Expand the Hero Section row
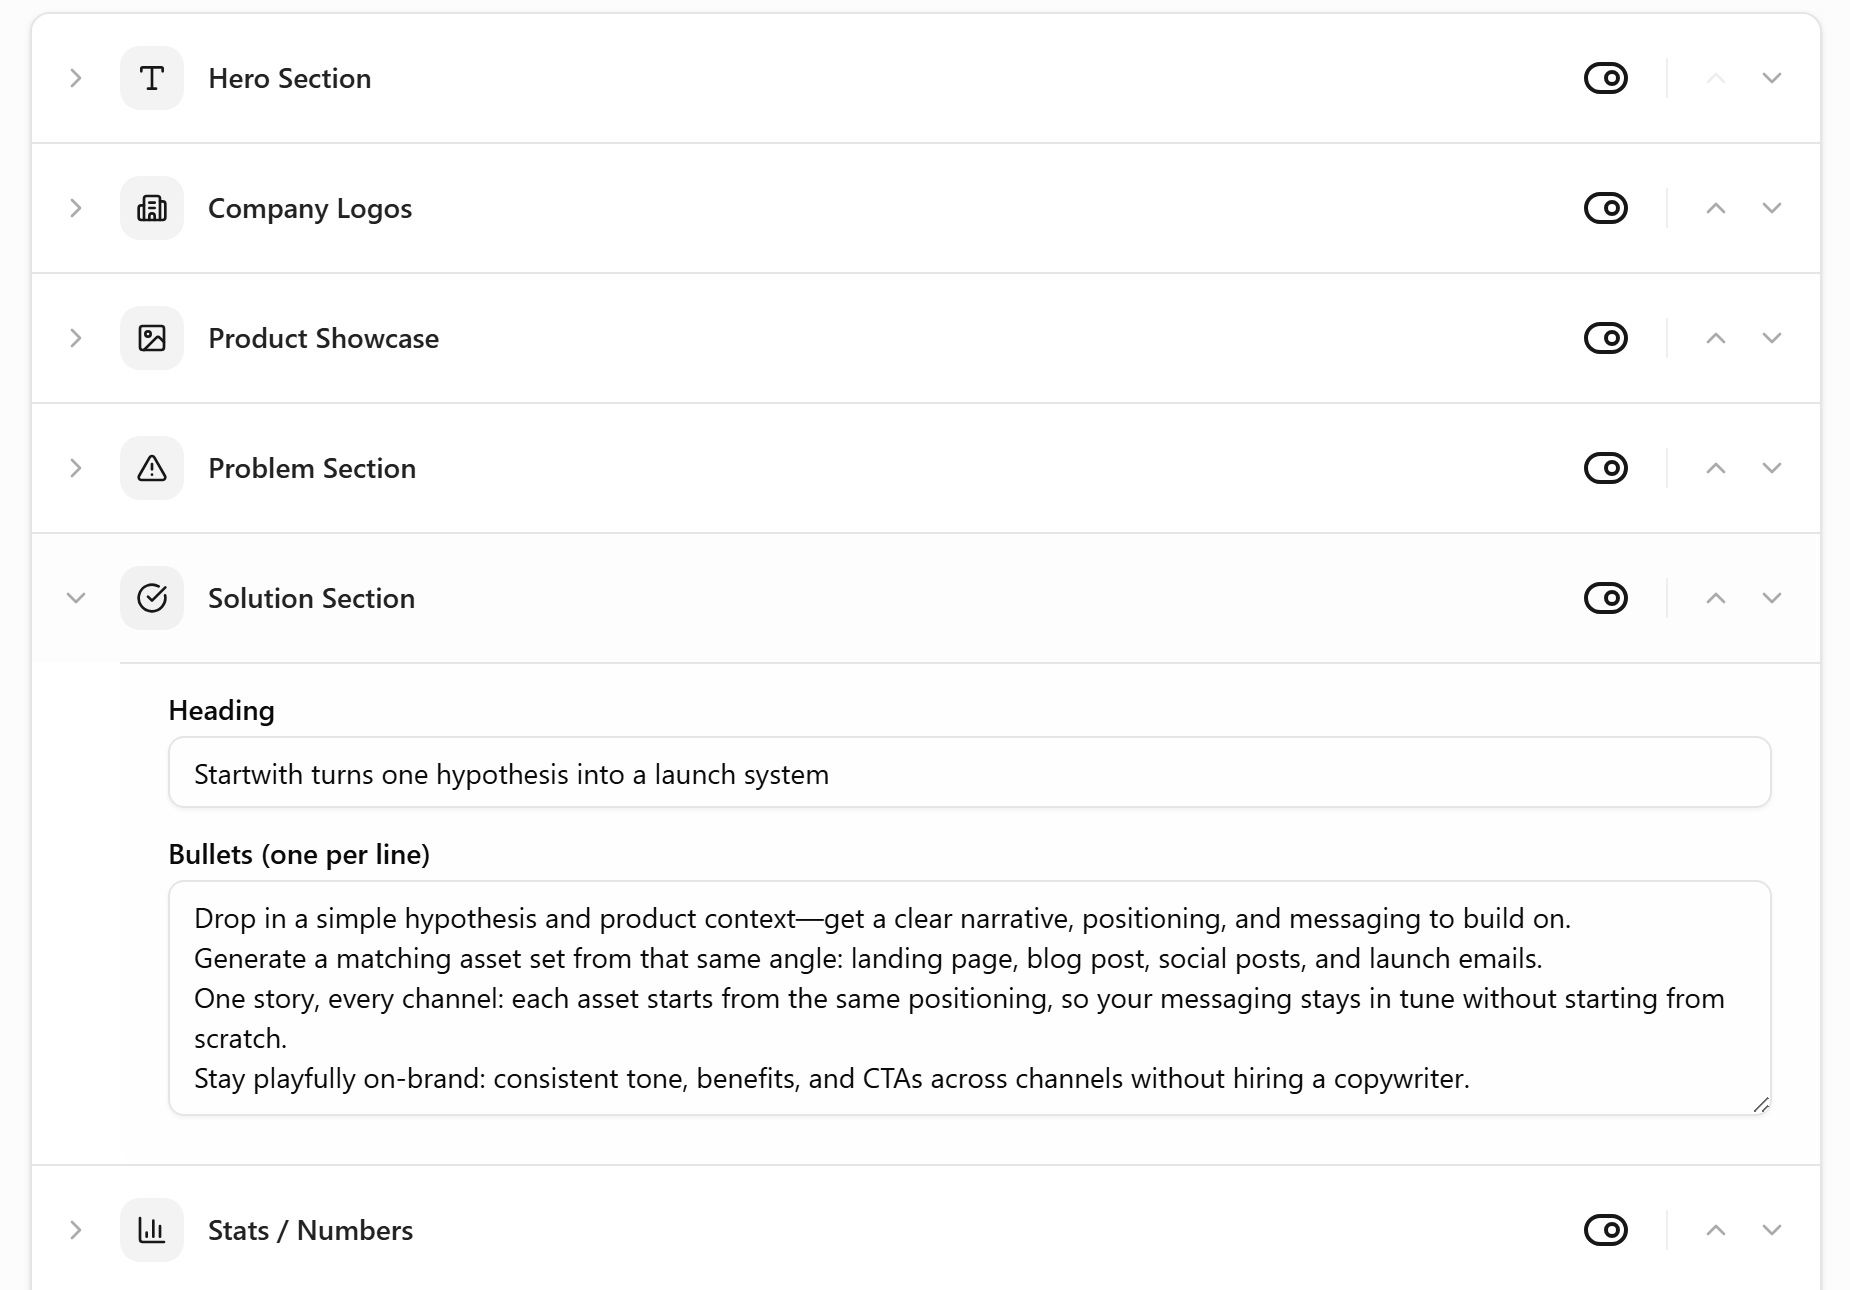 pyautogui.click(x=76, y=78)
